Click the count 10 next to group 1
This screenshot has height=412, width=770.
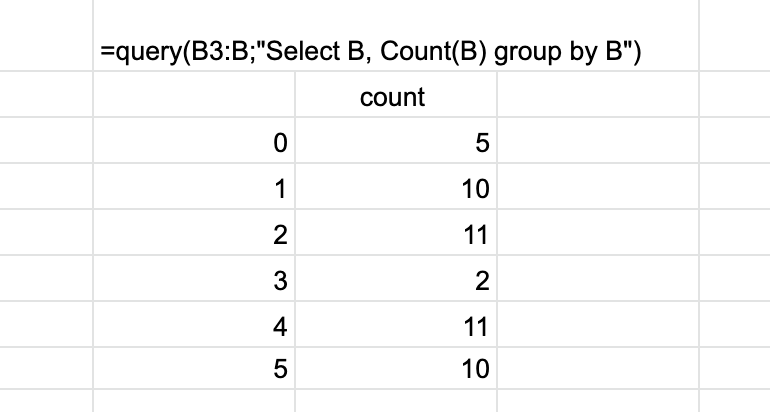(x=396, y=186)
